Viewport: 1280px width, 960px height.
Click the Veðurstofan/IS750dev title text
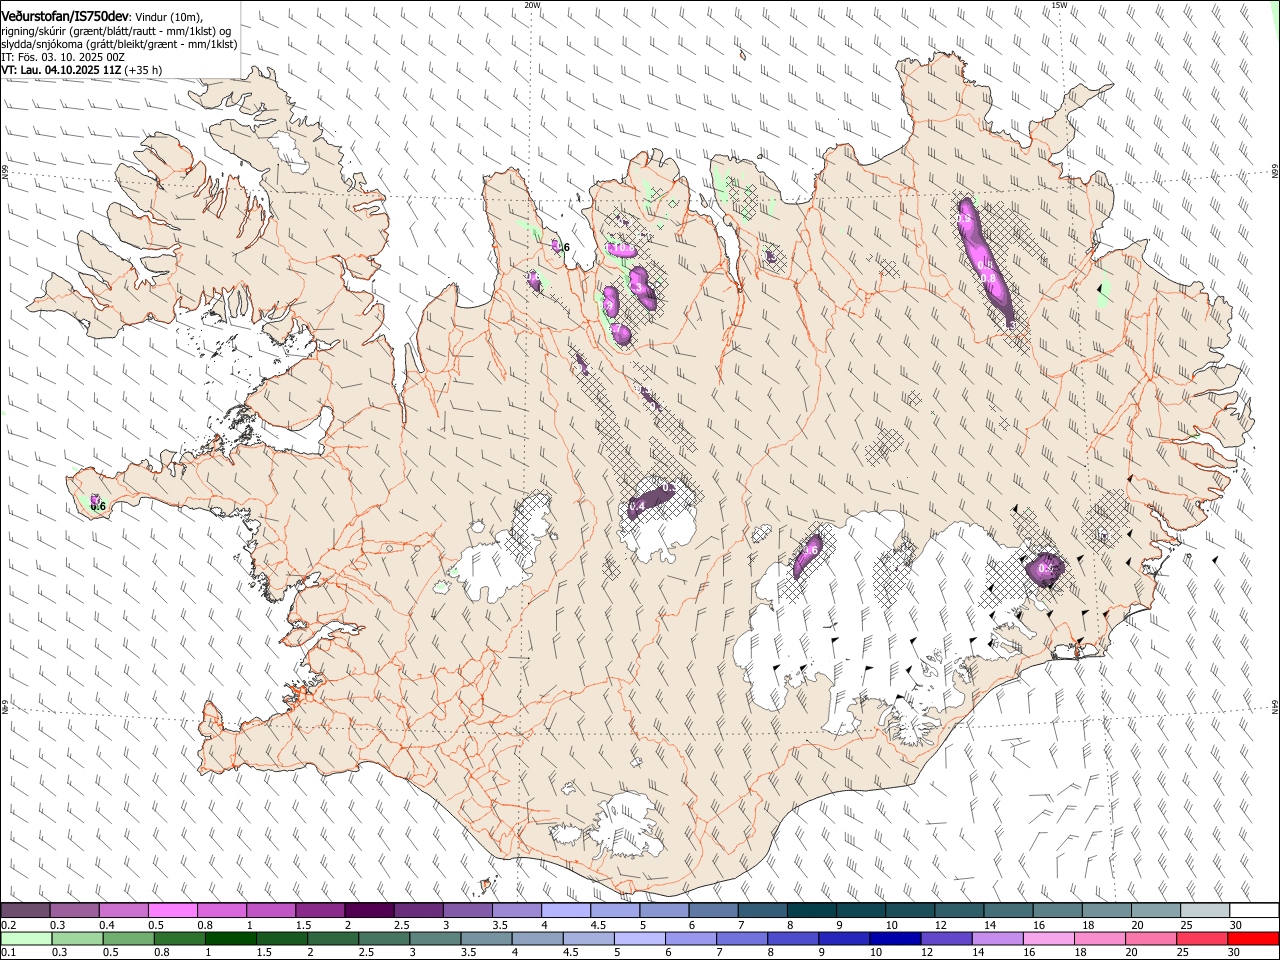tap(66, 16)
